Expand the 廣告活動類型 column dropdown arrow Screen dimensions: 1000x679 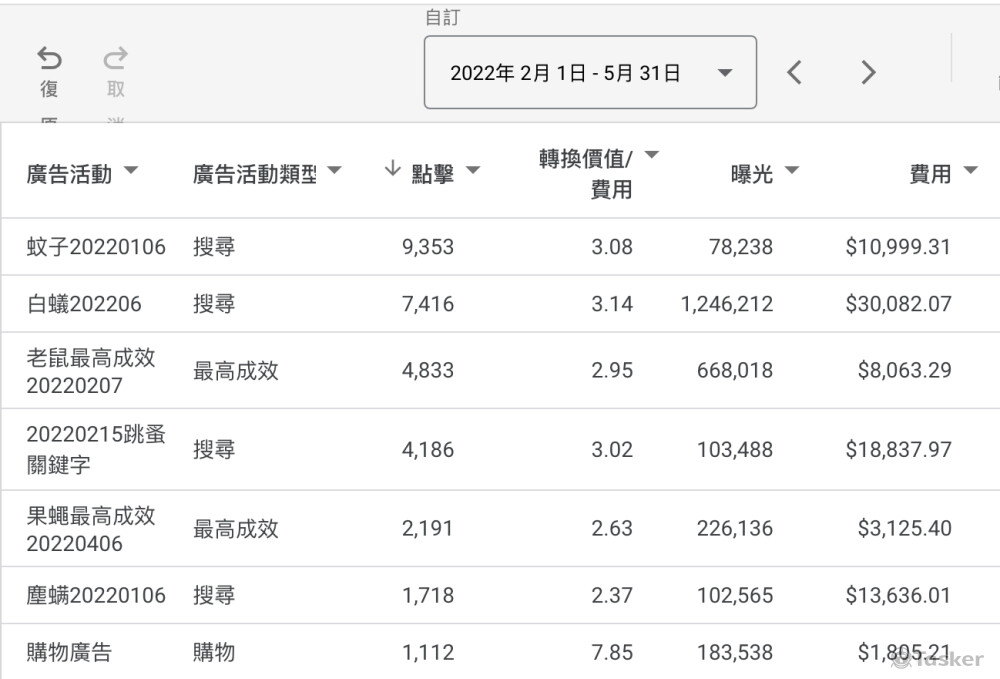pyautogui.click(x=334, y=171)
